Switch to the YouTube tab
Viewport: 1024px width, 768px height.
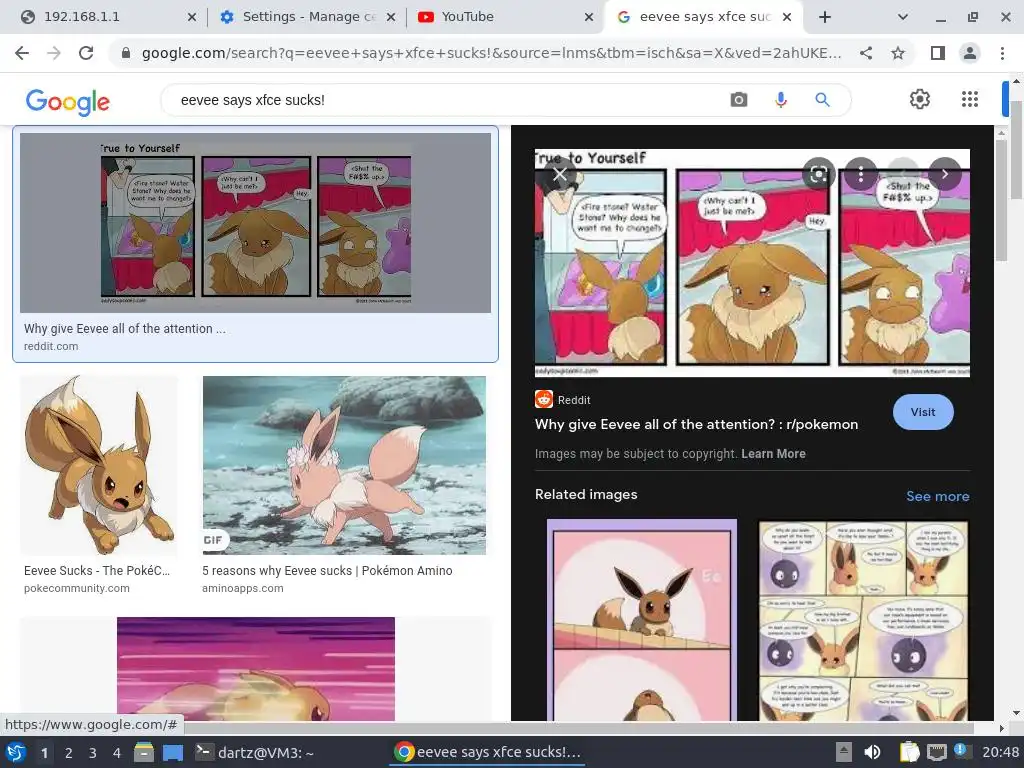(502, 17)
